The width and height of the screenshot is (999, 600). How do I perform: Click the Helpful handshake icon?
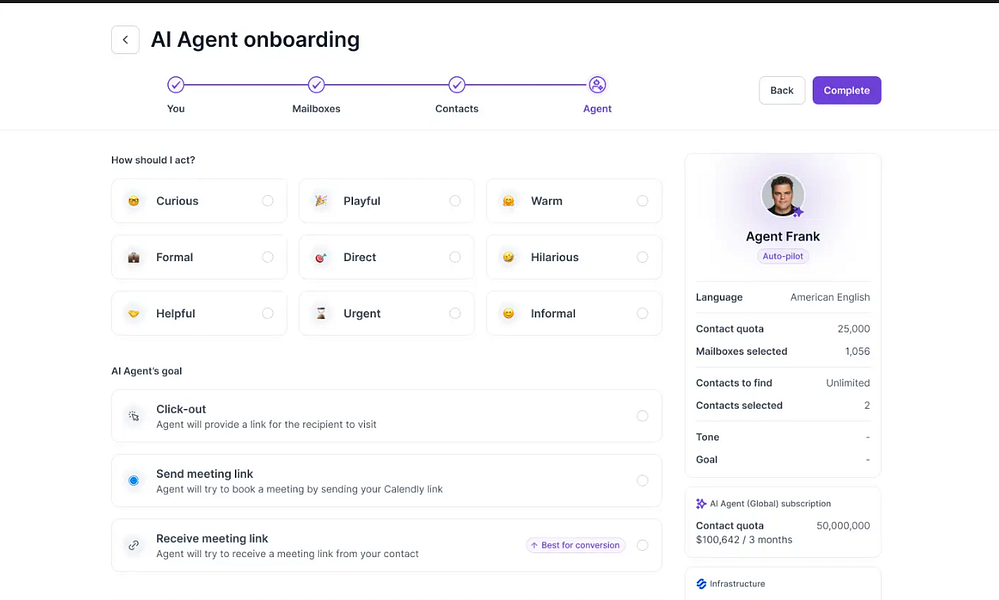[134, 313]
